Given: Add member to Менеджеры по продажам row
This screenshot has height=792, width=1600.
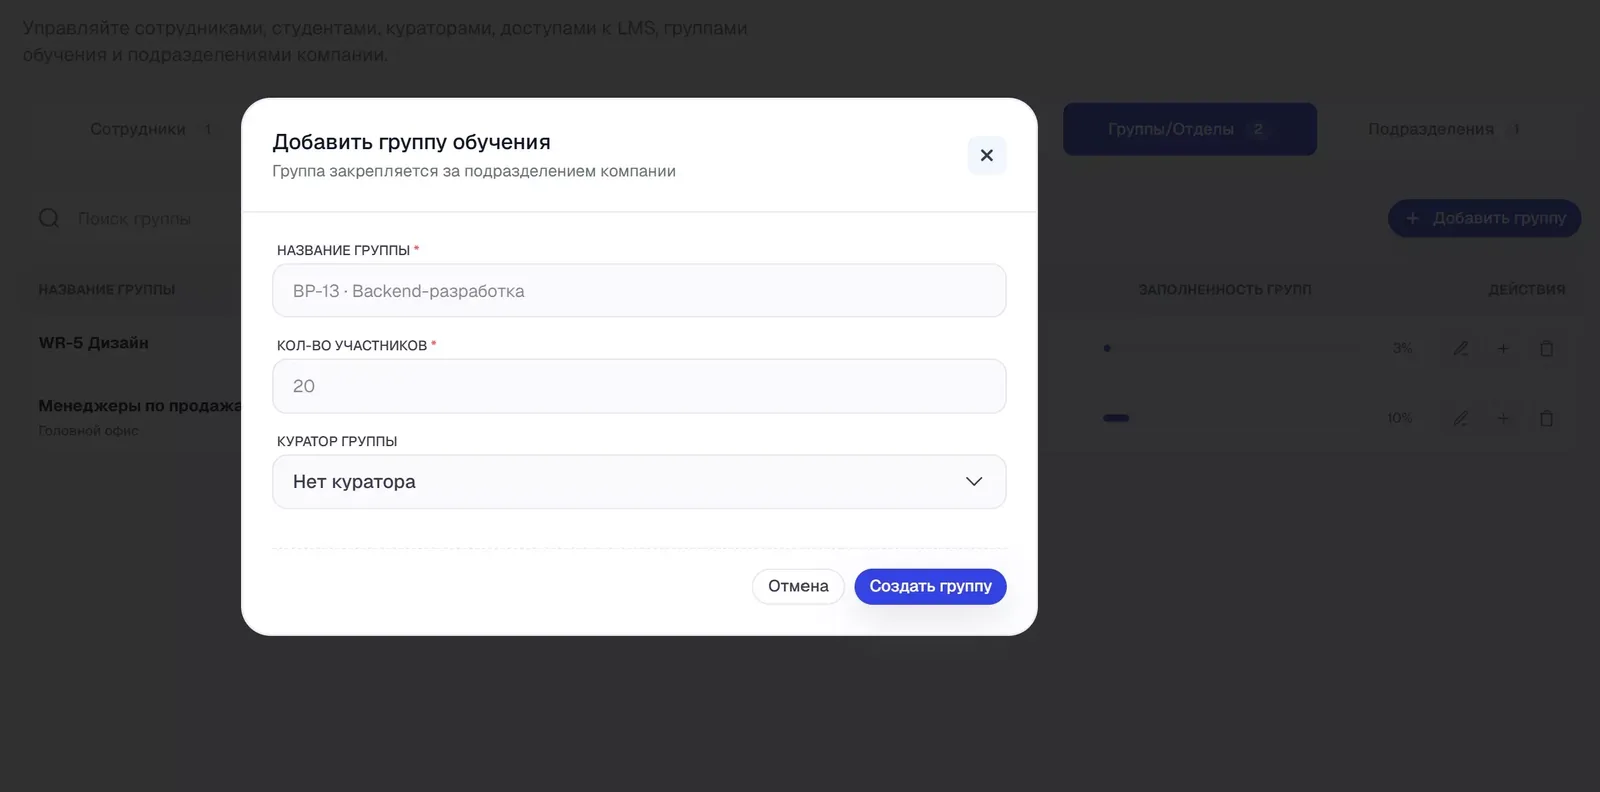Looking at the screenshot, I should coord(1503,418).
